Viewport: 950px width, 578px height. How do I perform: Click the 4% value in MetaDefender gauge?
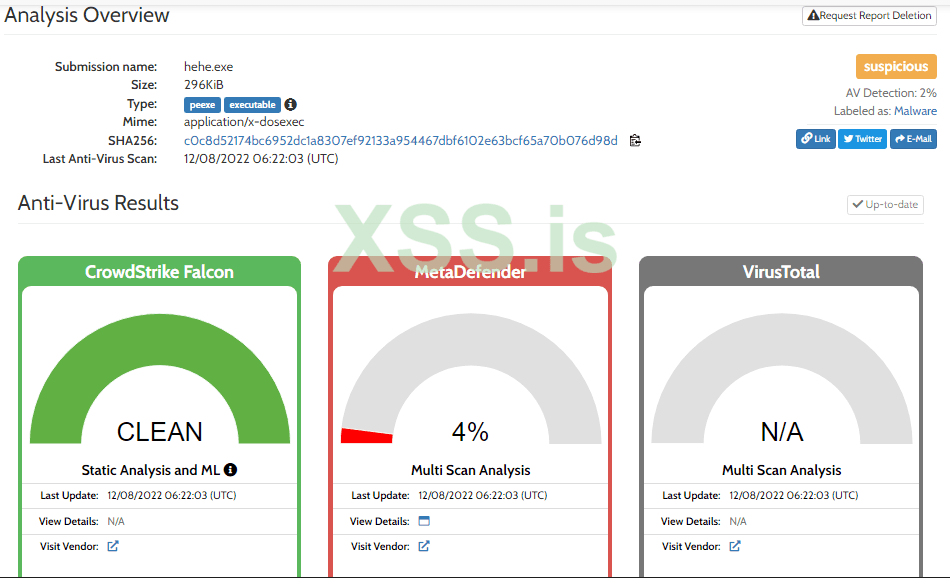point(470,432)
